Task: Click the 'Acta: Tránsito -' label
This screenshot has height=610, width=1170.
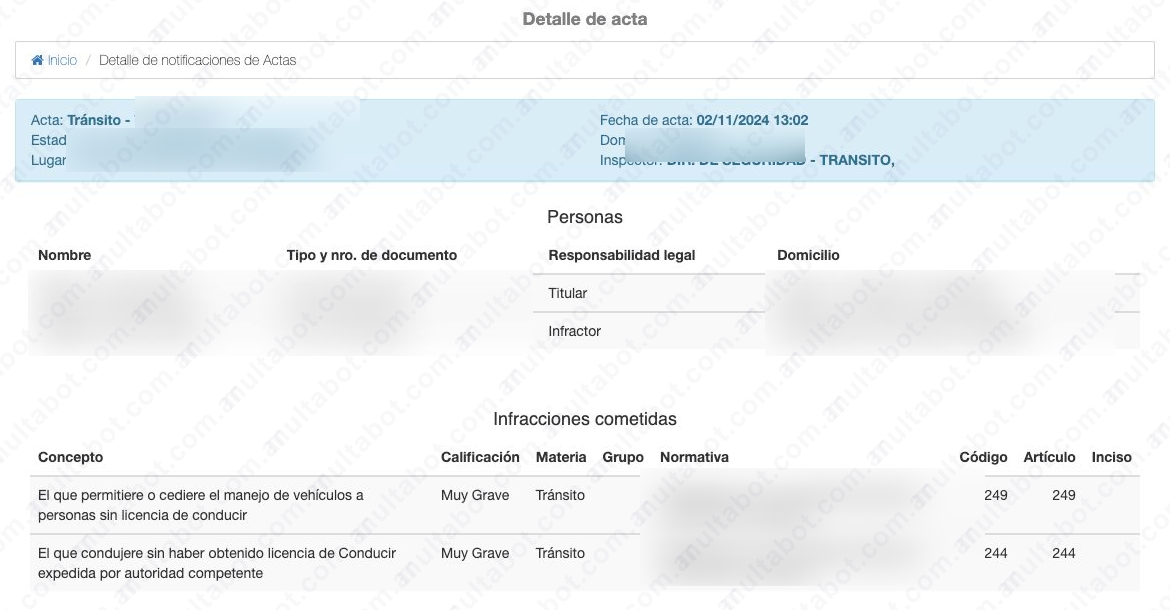Action: 81,120
